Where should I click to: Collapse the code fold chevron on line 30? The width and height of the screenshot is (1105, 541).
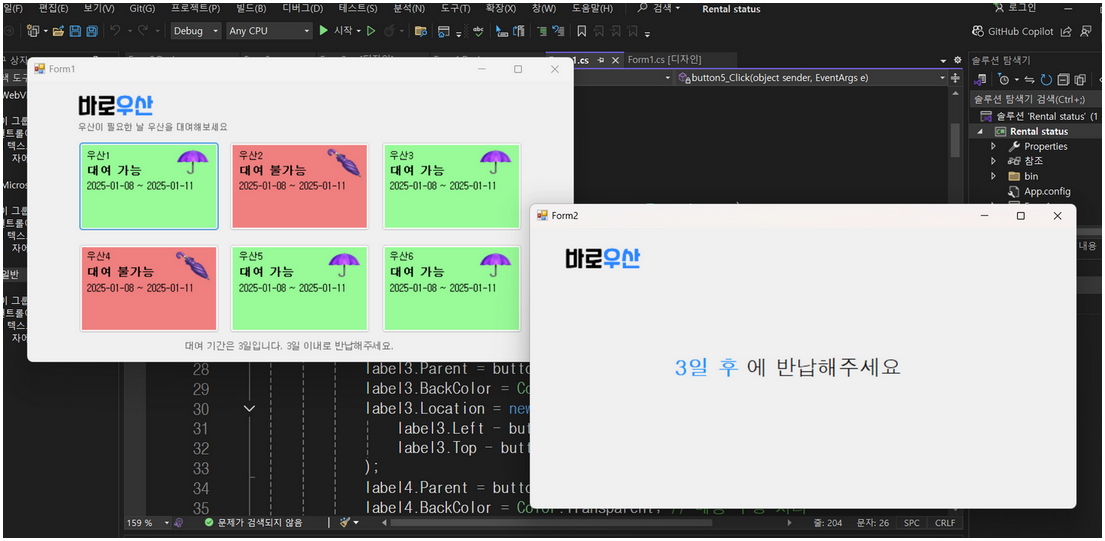(249, 408)
